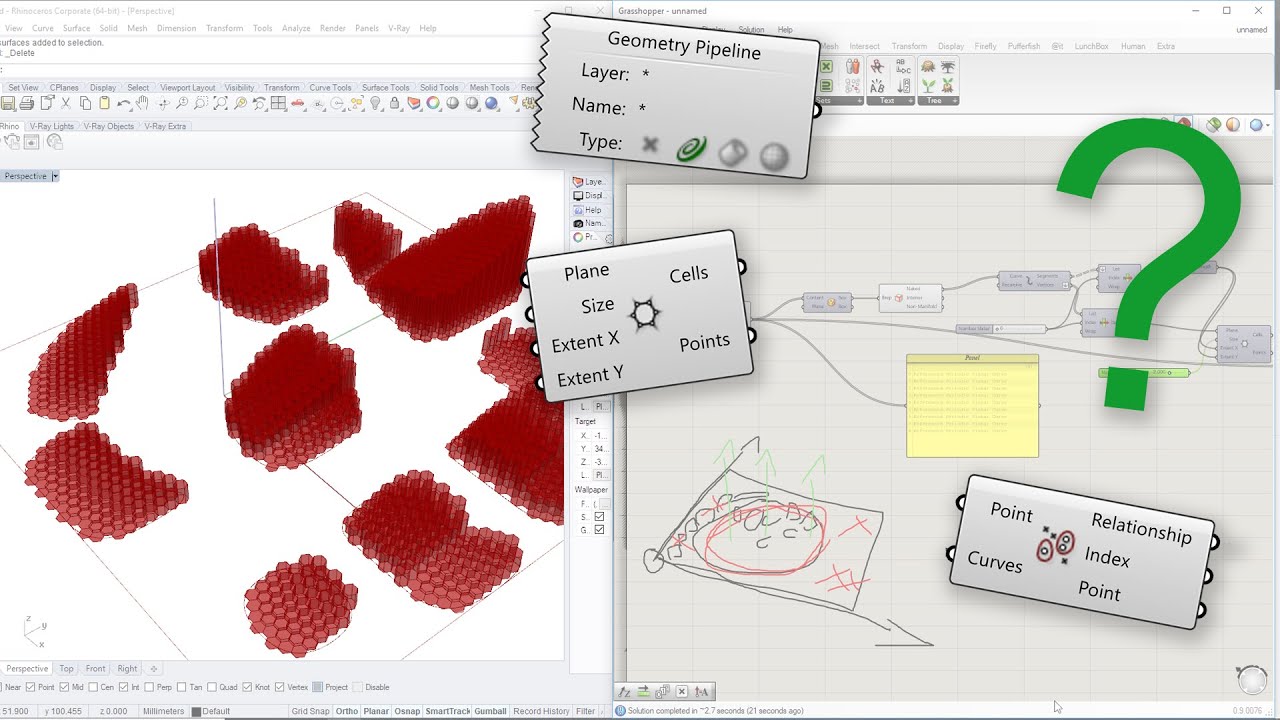Toggle the Quad osnap checkbox
Image resolution: width=1280 pixels, height=720 pixels.
[x=212, y=687]
